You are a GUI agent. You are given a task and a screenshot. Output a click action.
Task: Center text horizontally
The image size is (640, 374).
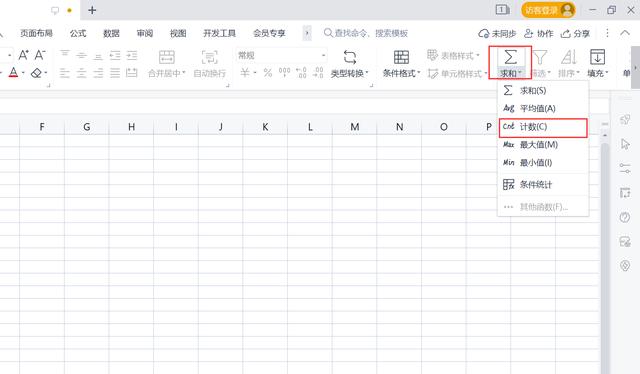pyautogui.click(x=81, y=73)
